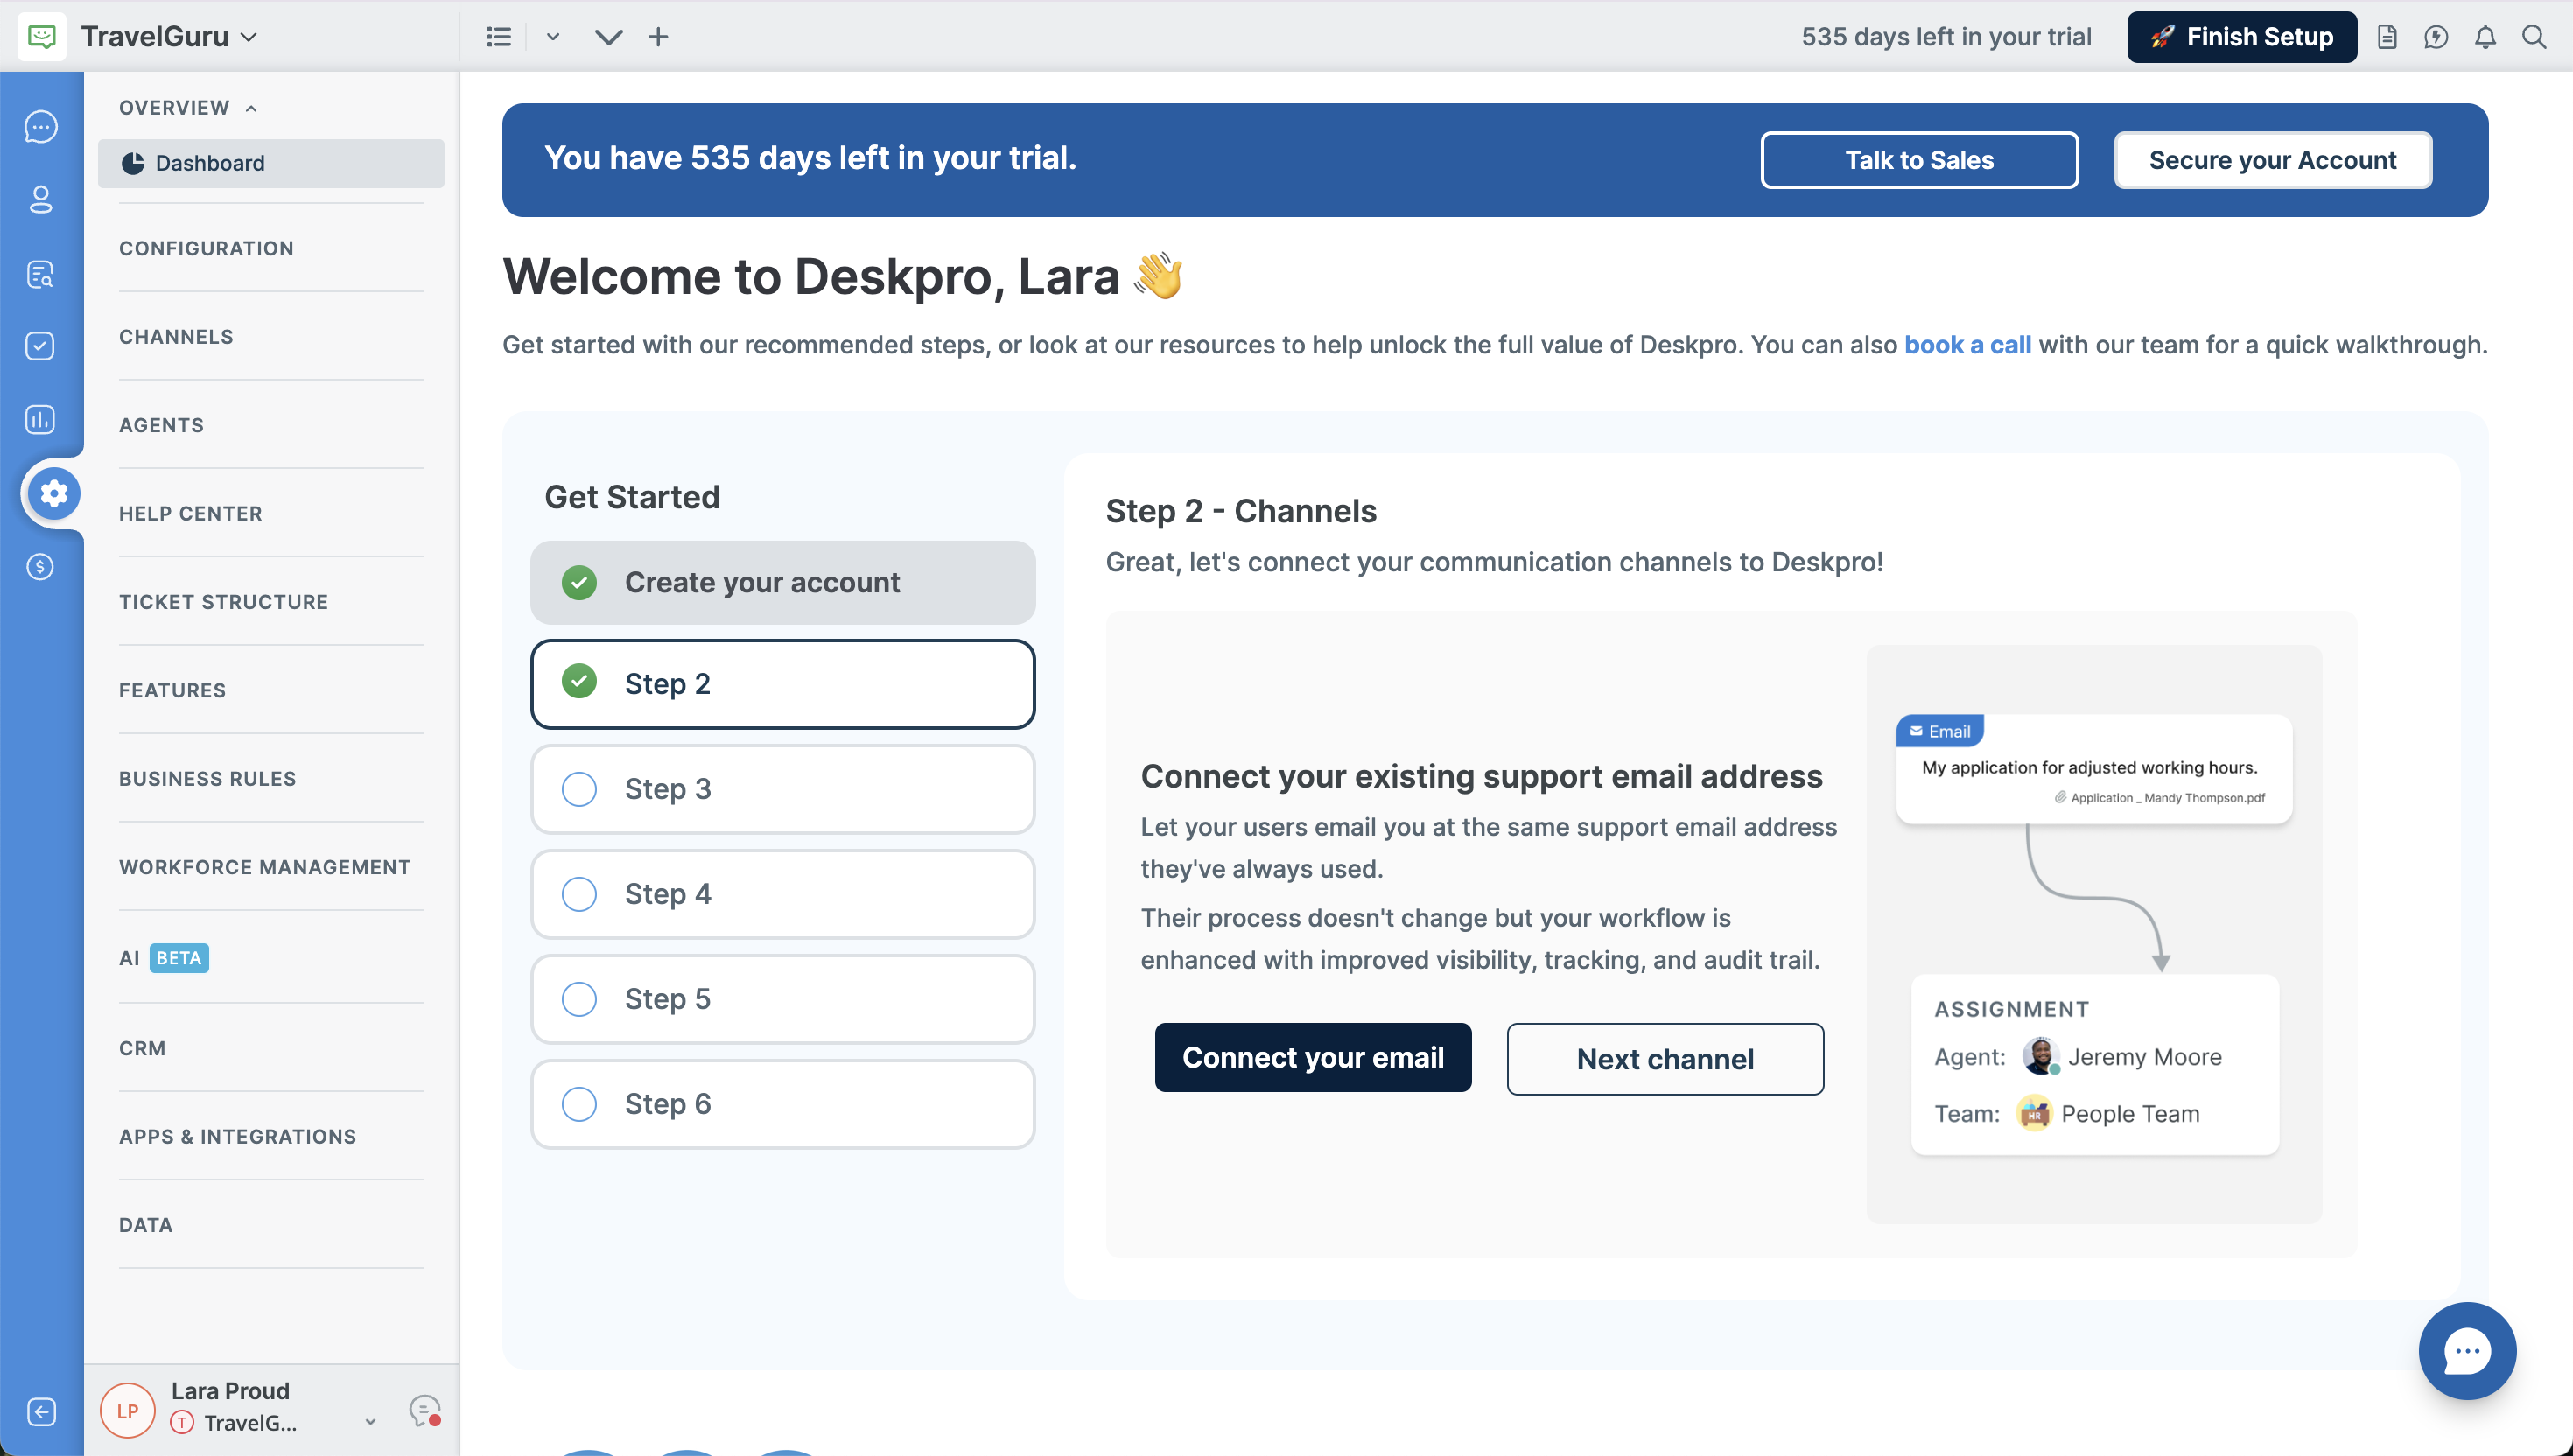Select the Step 3 radio circle
This screenshot has height=1456, width=2573.
point(579,789)
